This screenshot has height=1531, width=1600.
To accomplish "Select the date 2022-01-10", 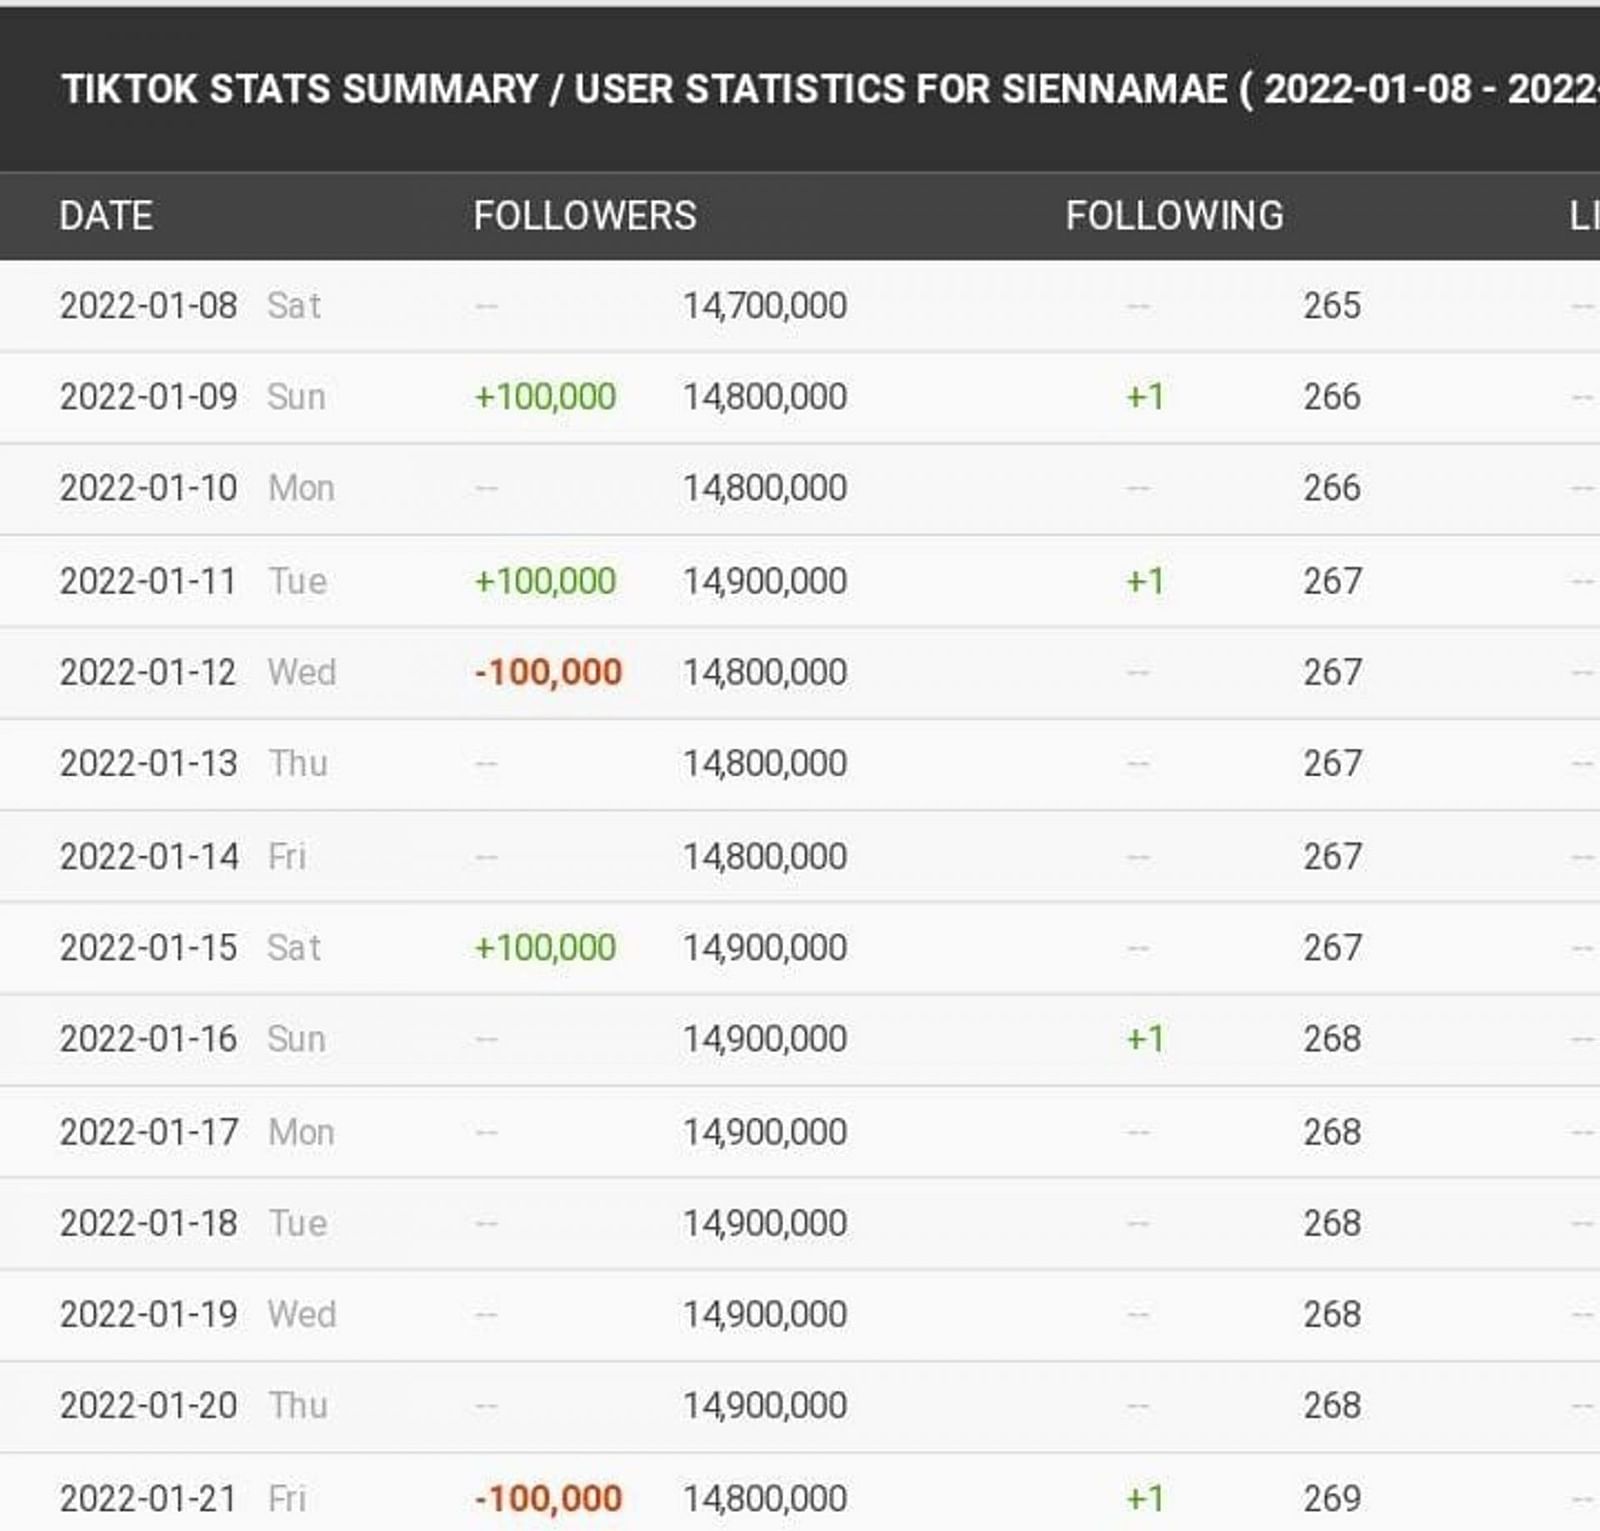I will coord(149,488).
